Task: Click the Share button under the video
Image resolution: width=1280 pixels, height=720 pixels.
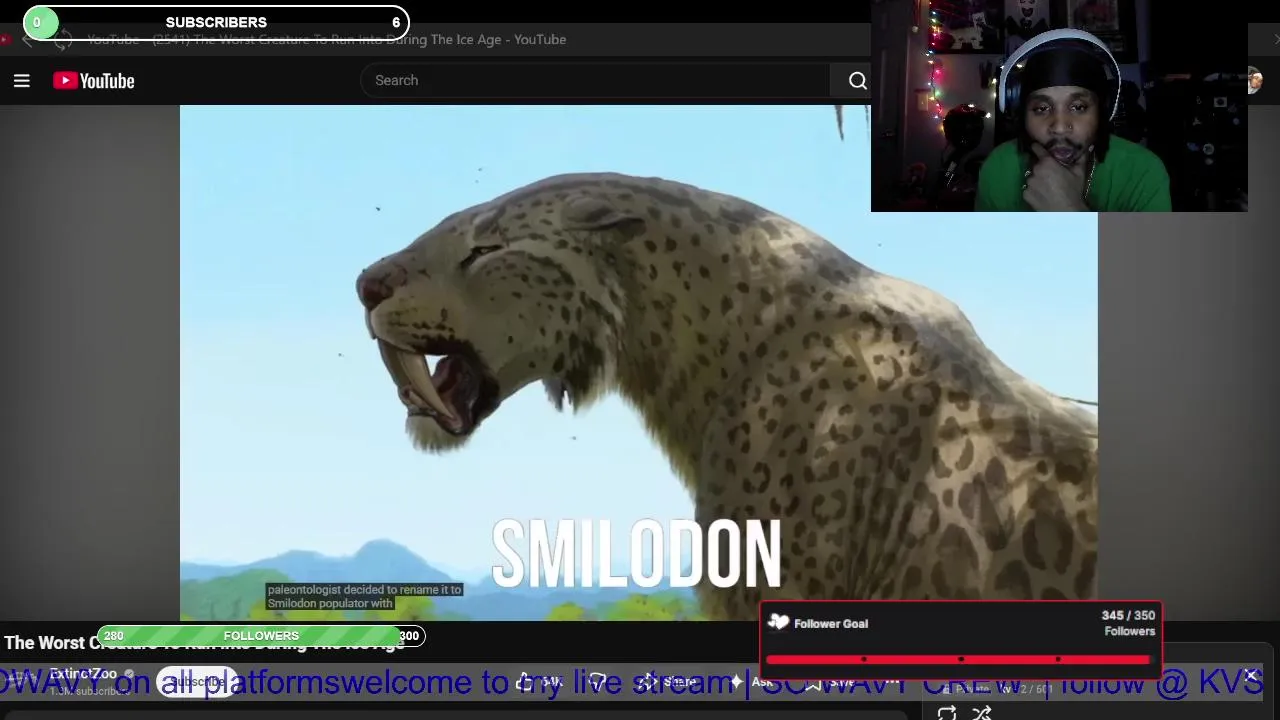Action: (x=669, y=682)
